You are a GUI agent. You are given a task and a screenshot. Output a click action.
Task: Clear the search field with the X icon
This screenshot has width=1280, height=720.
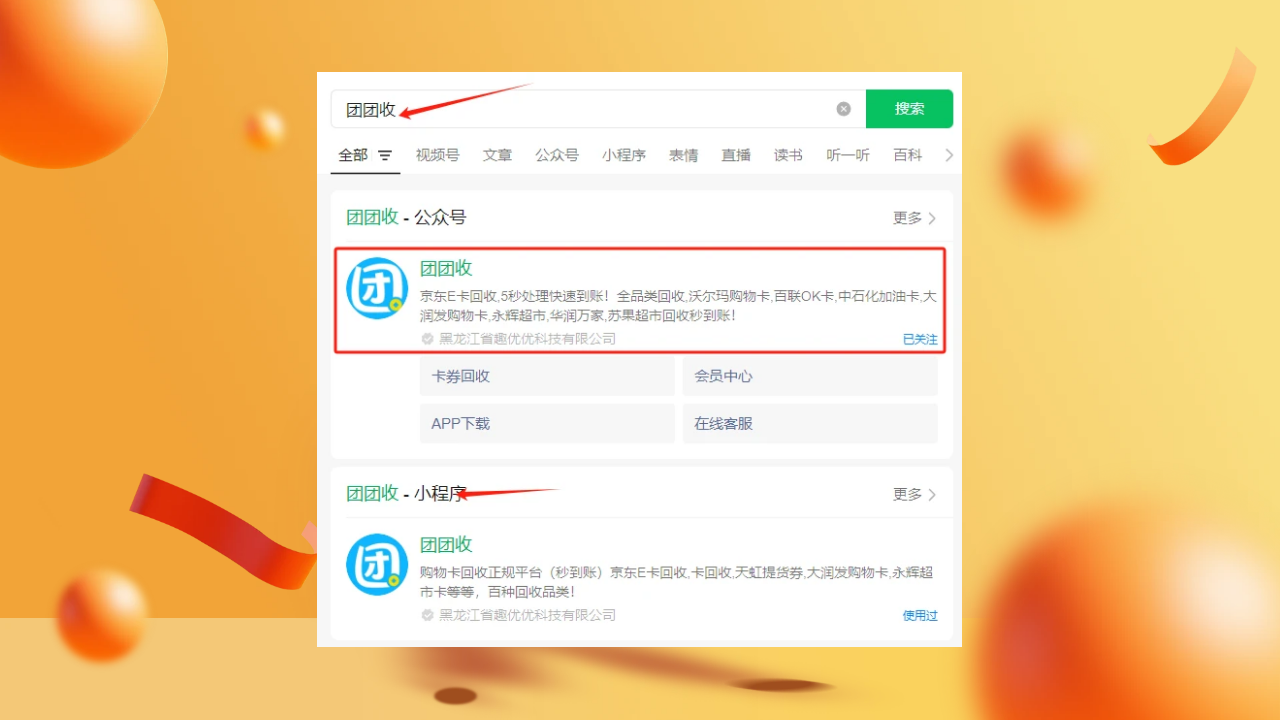coord(844,109)
